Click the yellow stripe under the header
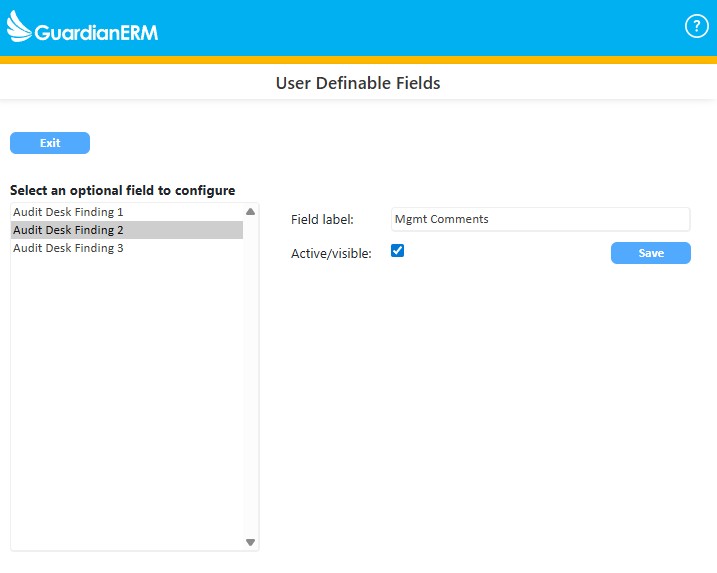Screen dimensions: 717x573 tap(358, 60)
